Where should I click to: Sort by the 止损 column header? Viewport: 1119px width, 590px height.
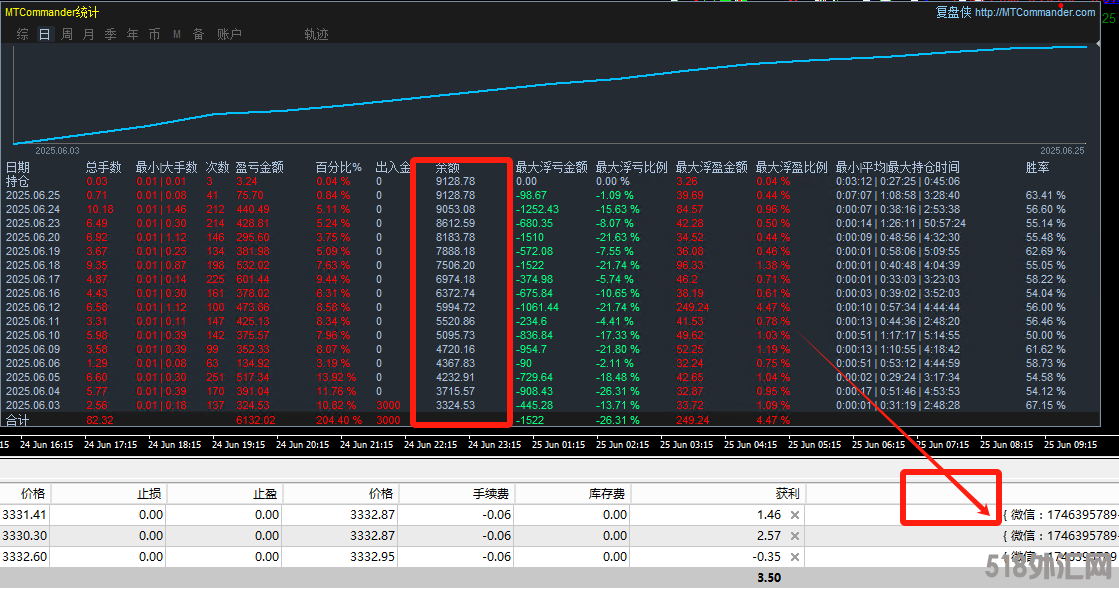(x=148, y=494)
